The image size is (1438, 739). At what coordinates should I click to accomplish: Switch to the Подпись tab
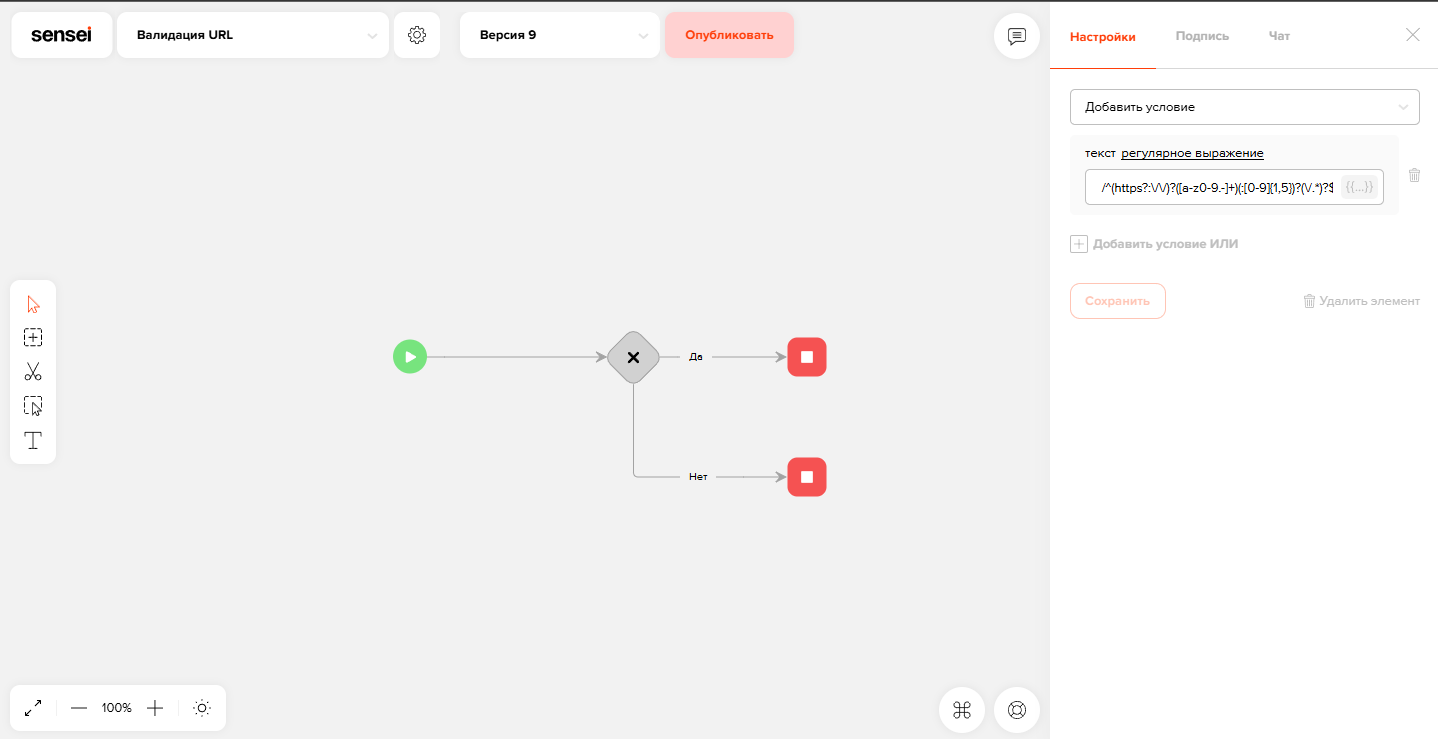[1202, 36]
